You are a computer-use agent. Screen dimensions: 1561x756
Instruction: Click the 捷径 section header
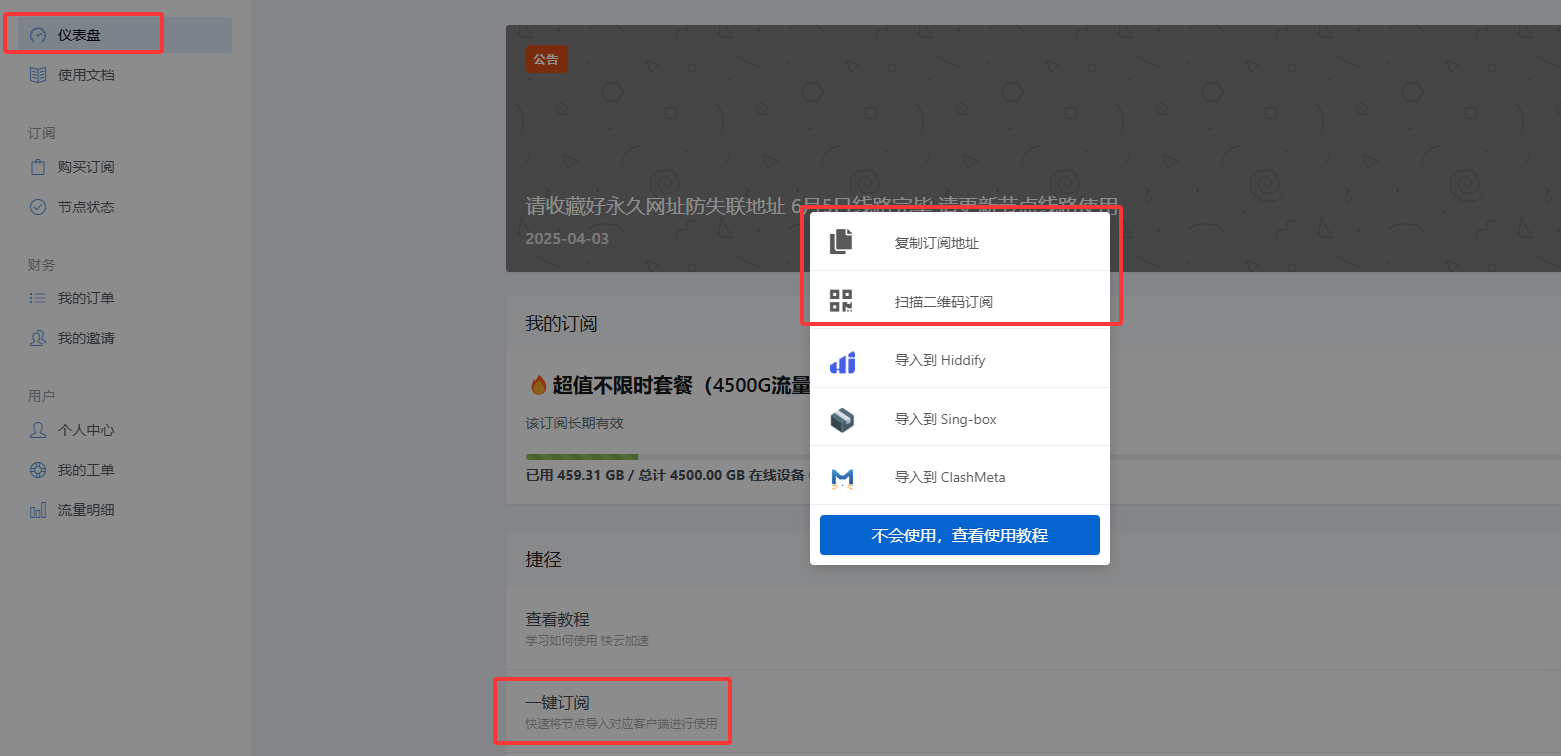[x=543, y=560]
